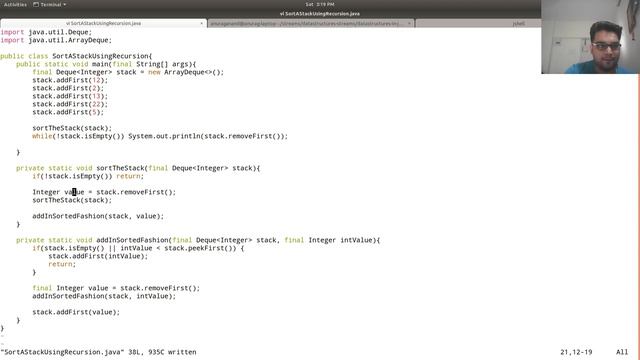Click the 'addInSortedFashion(stack, intValue);' recursive call line
This screenshot has height=360, width=640.
point(104,296)
